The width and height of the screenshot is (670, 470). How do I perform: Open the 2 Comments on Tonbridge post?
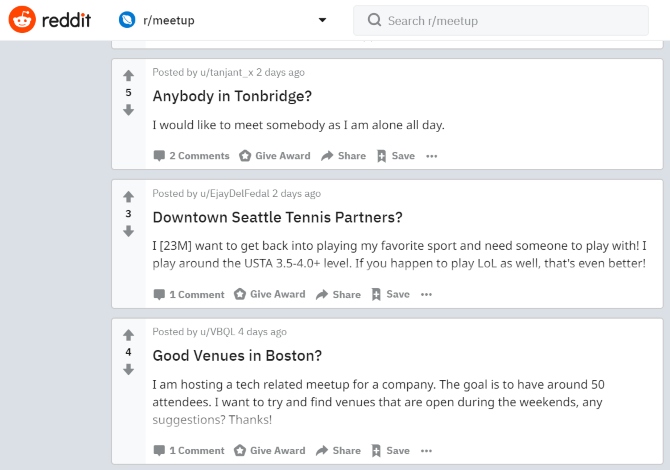pos(191,156)
